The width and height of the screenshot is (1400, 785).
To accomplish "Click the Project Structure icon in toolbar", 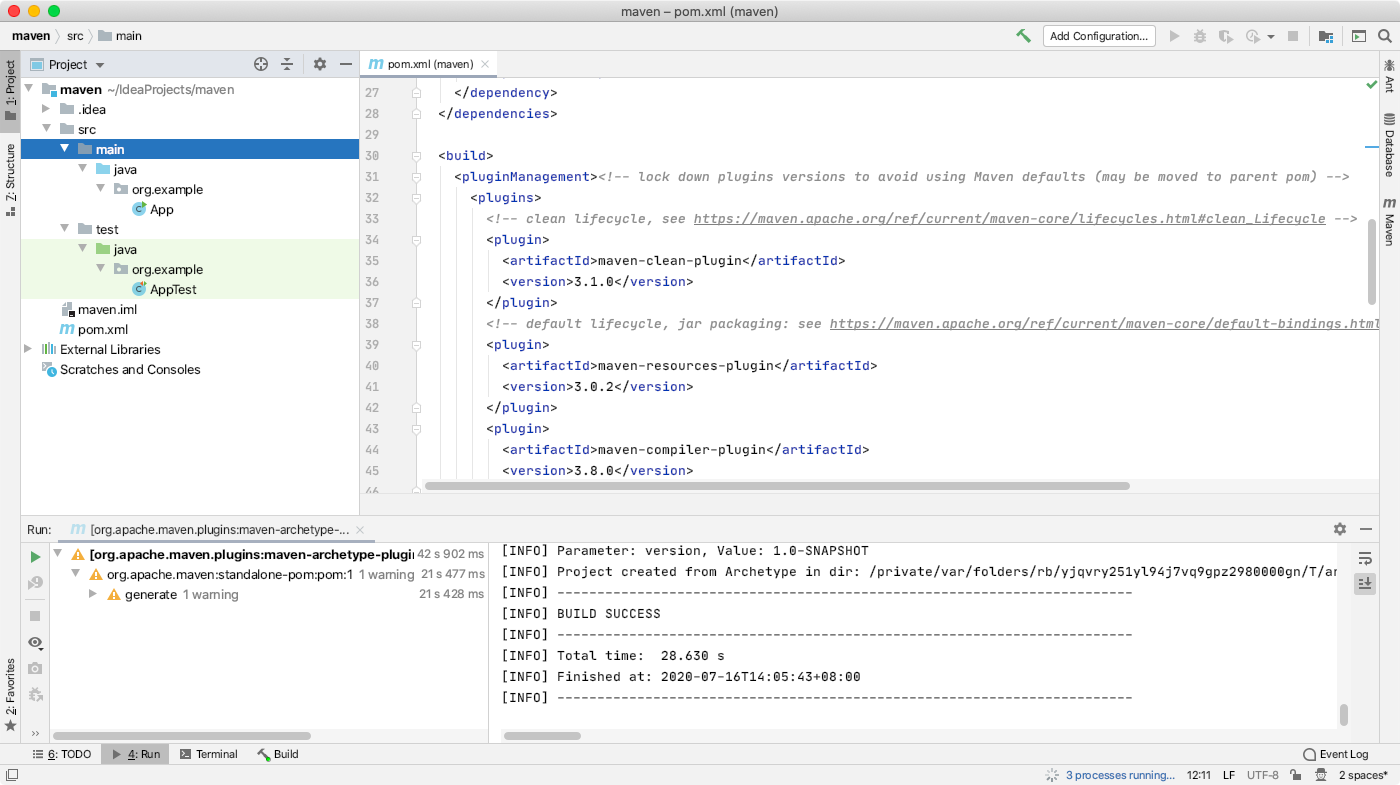I will (x=1326, y=36).
